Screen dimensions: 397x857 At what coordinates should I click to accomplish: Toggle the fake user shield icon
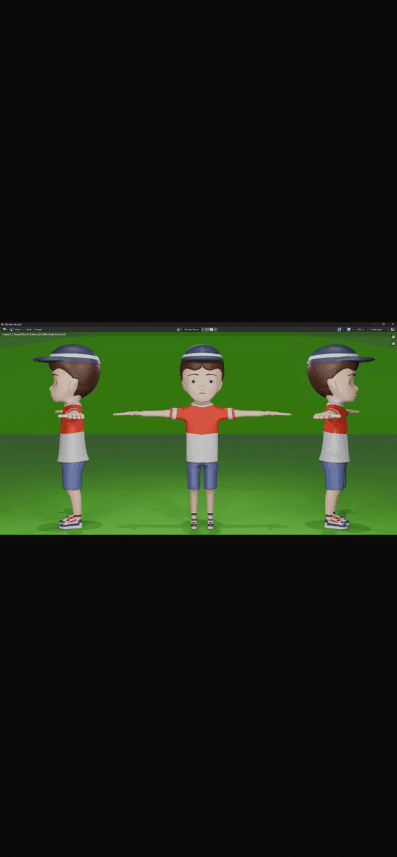coord(203,329)
